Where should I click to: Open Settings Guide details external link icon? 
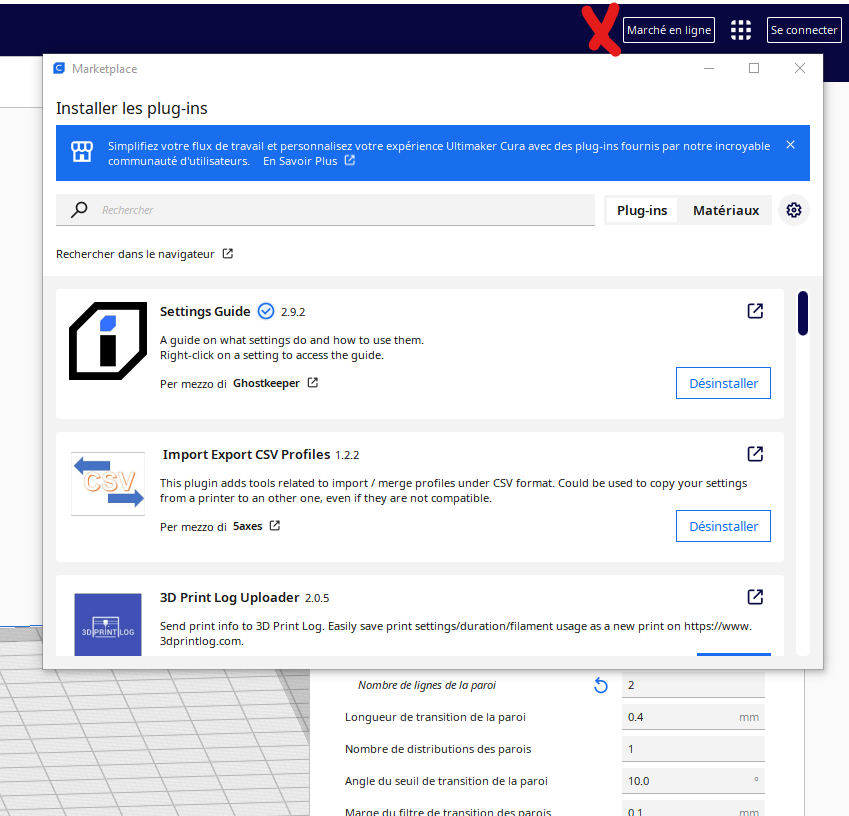click(755, 311)
